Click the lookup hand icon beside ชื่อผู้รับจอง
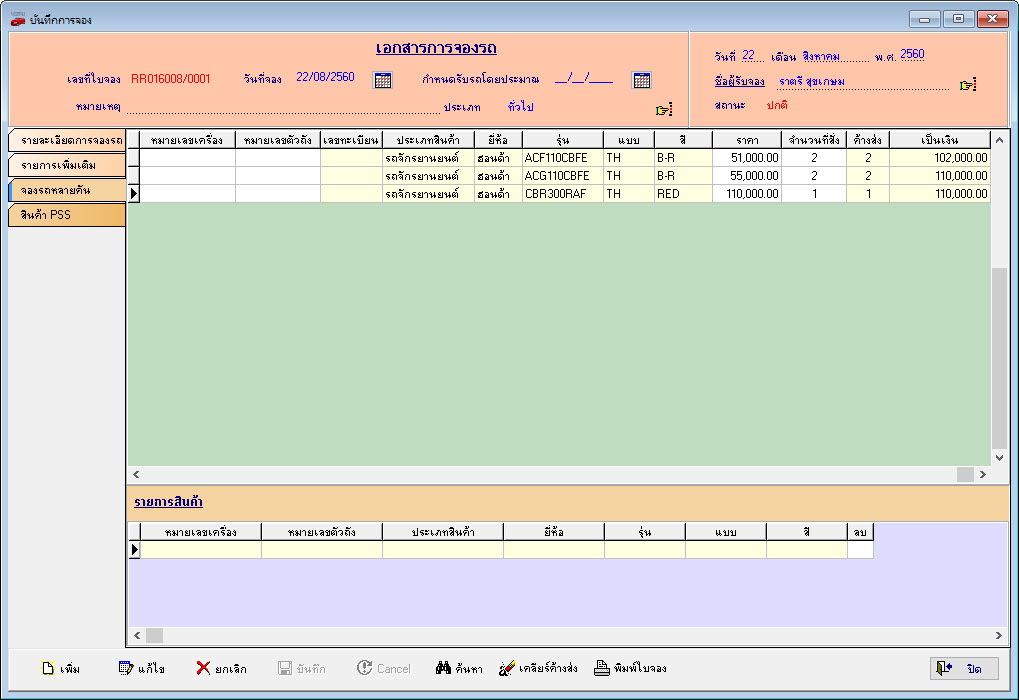Image resolution: width=1019 pixels, height=700 pixels. pyautogui.click(x=967, y=84)
